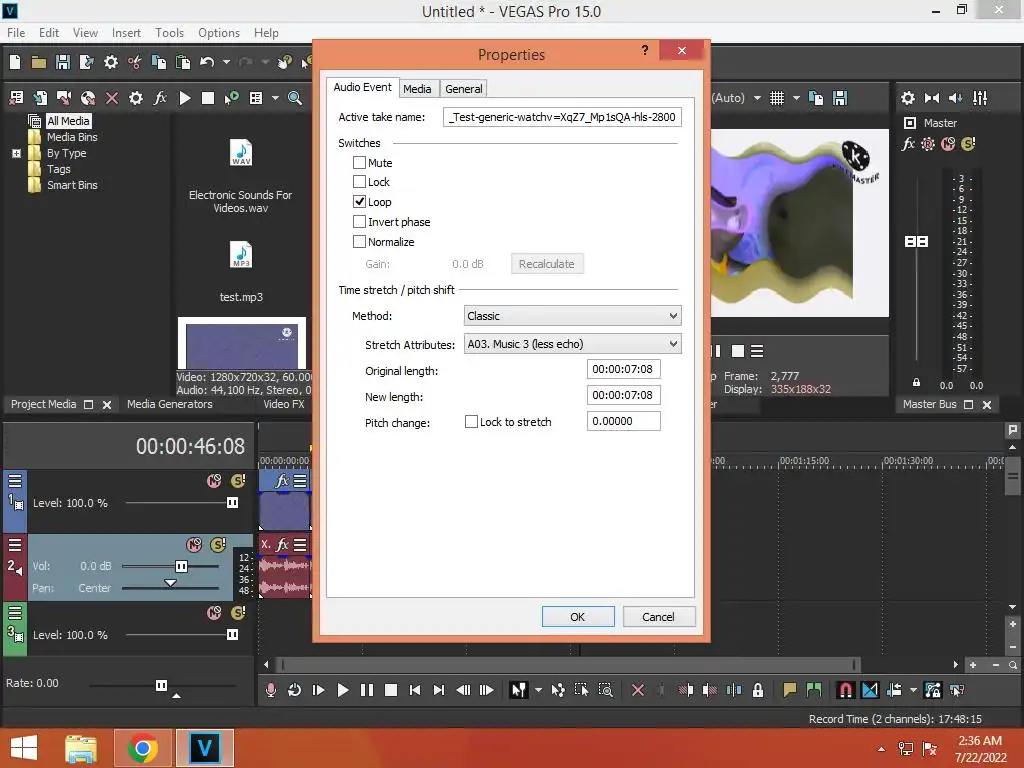Open Stretch Attributes dropdown
1024x768 pixels.
pyautogui.click(x=573, y=344)
